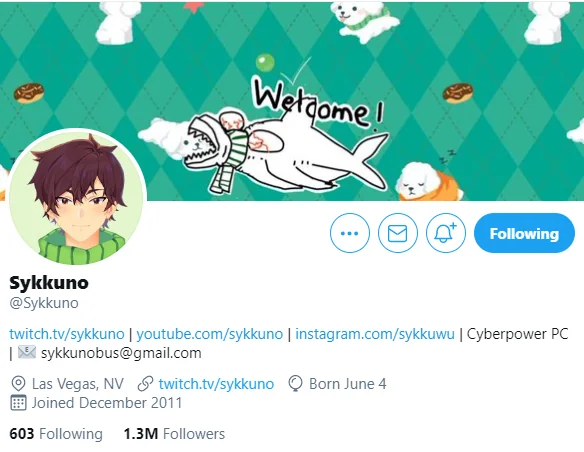View the 603 Following list
Viewport: 584px width, 452px height.
click(x=56, y=434)
